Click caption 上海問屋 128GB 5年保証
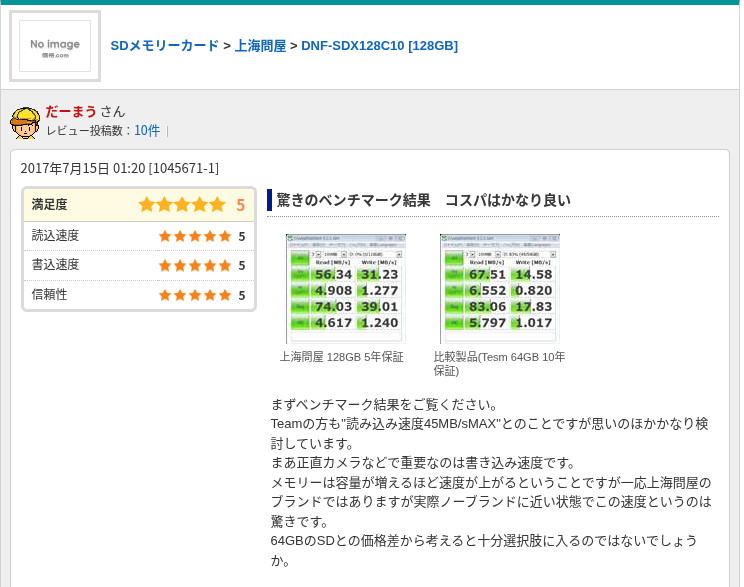Screen dimensions: 744x587 coord(342,357)
